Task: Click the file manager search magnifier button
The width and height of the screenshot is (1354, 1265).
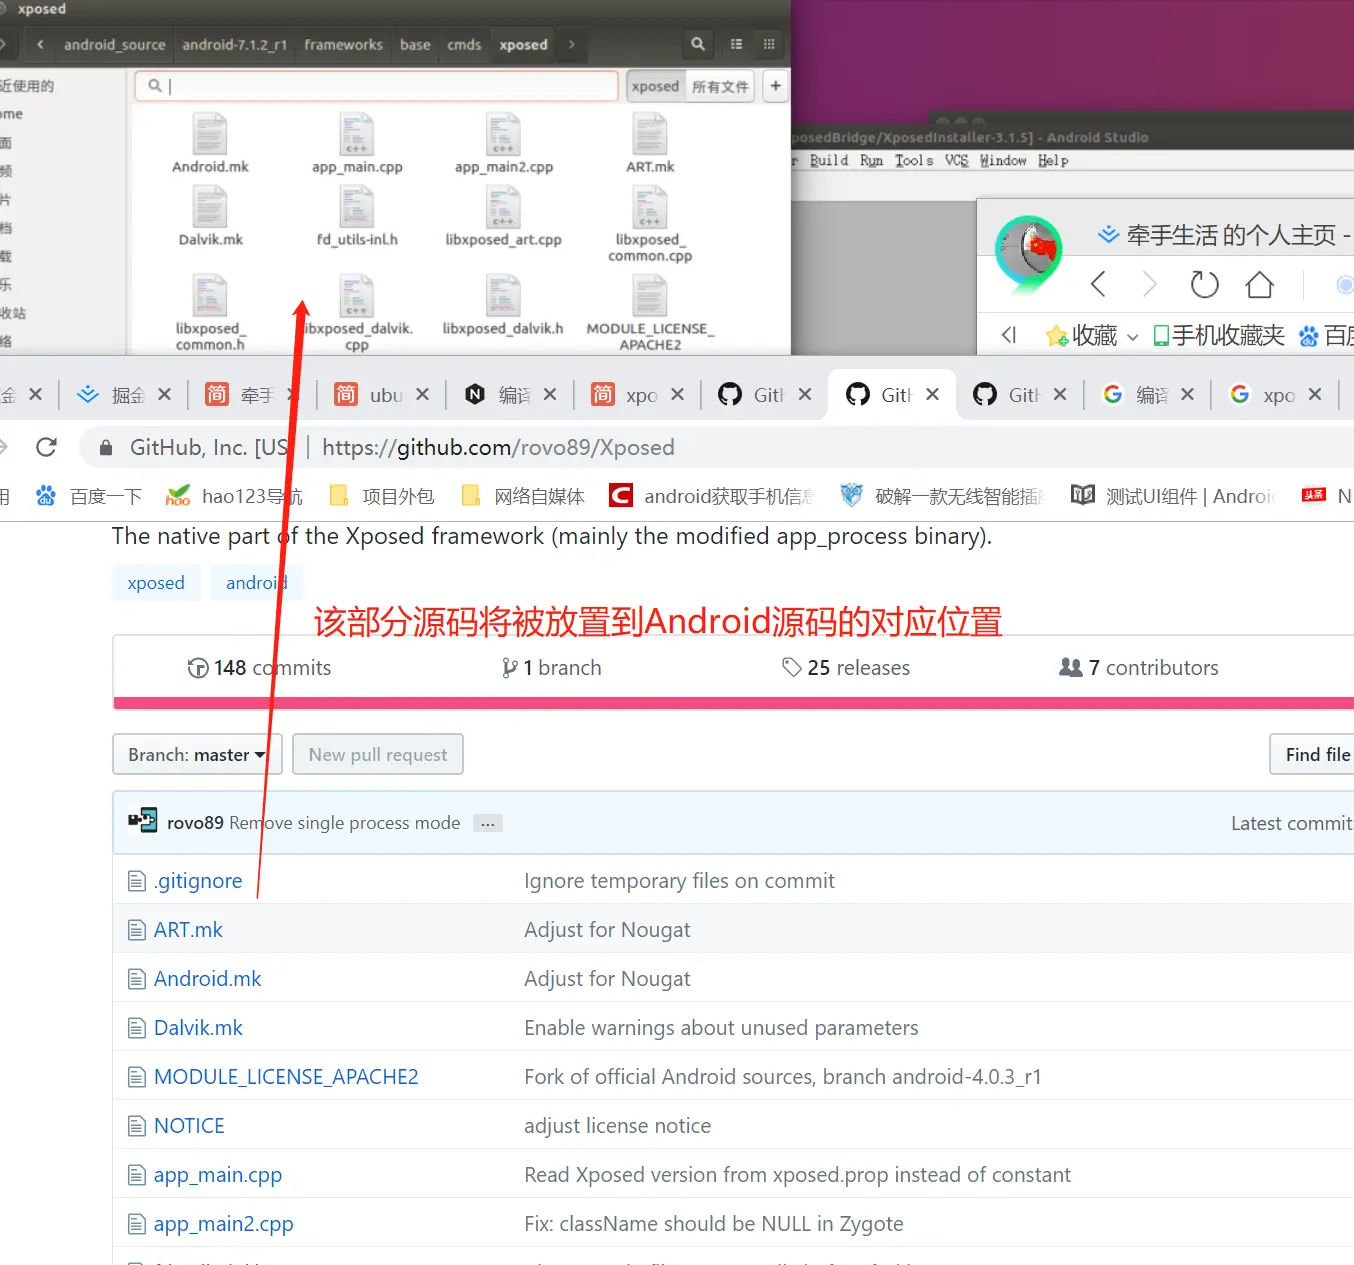Action: (698, 44)
